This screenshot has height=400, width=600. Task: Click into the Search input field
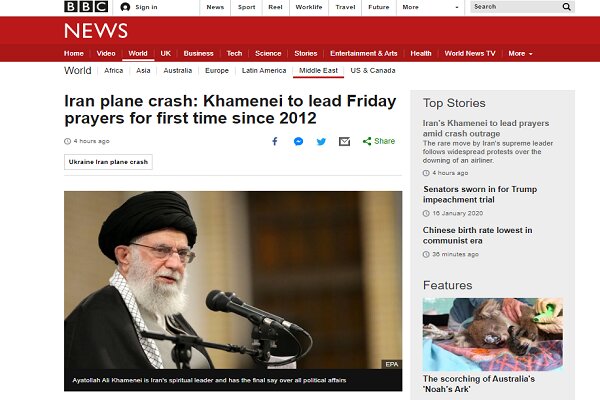(x=515, y=7)
